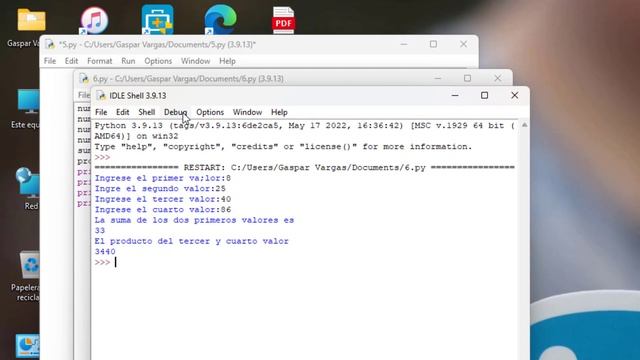Click the output value 3440
Image resolution: width=640 pixels, height=360 pixels.
[105, 252]
